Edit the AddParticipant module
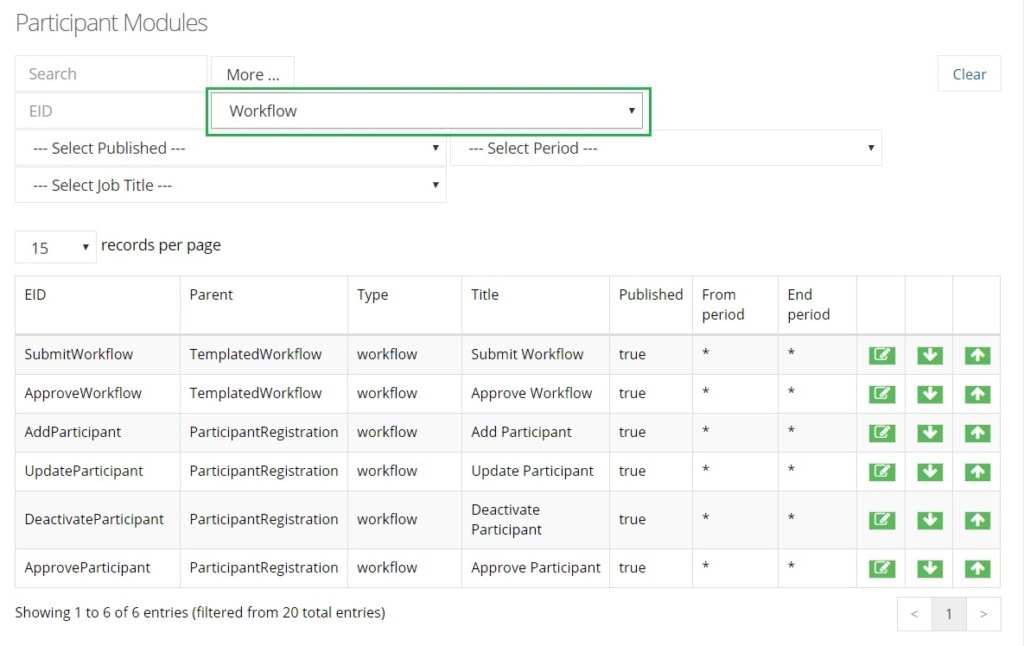1024x646 pixels. coord(882,432)
